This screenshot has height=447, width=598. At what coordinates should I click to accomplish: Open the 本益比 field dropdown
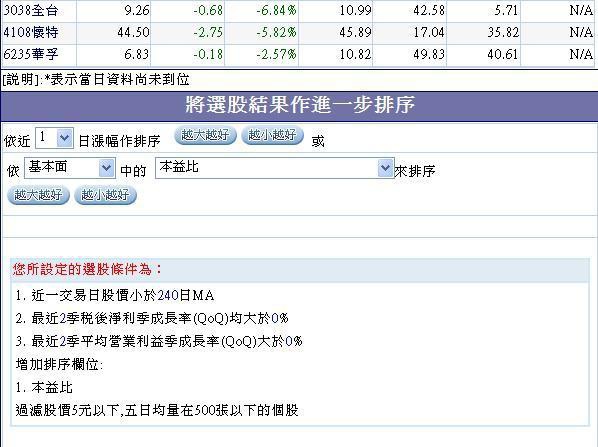tap(275, 168)
